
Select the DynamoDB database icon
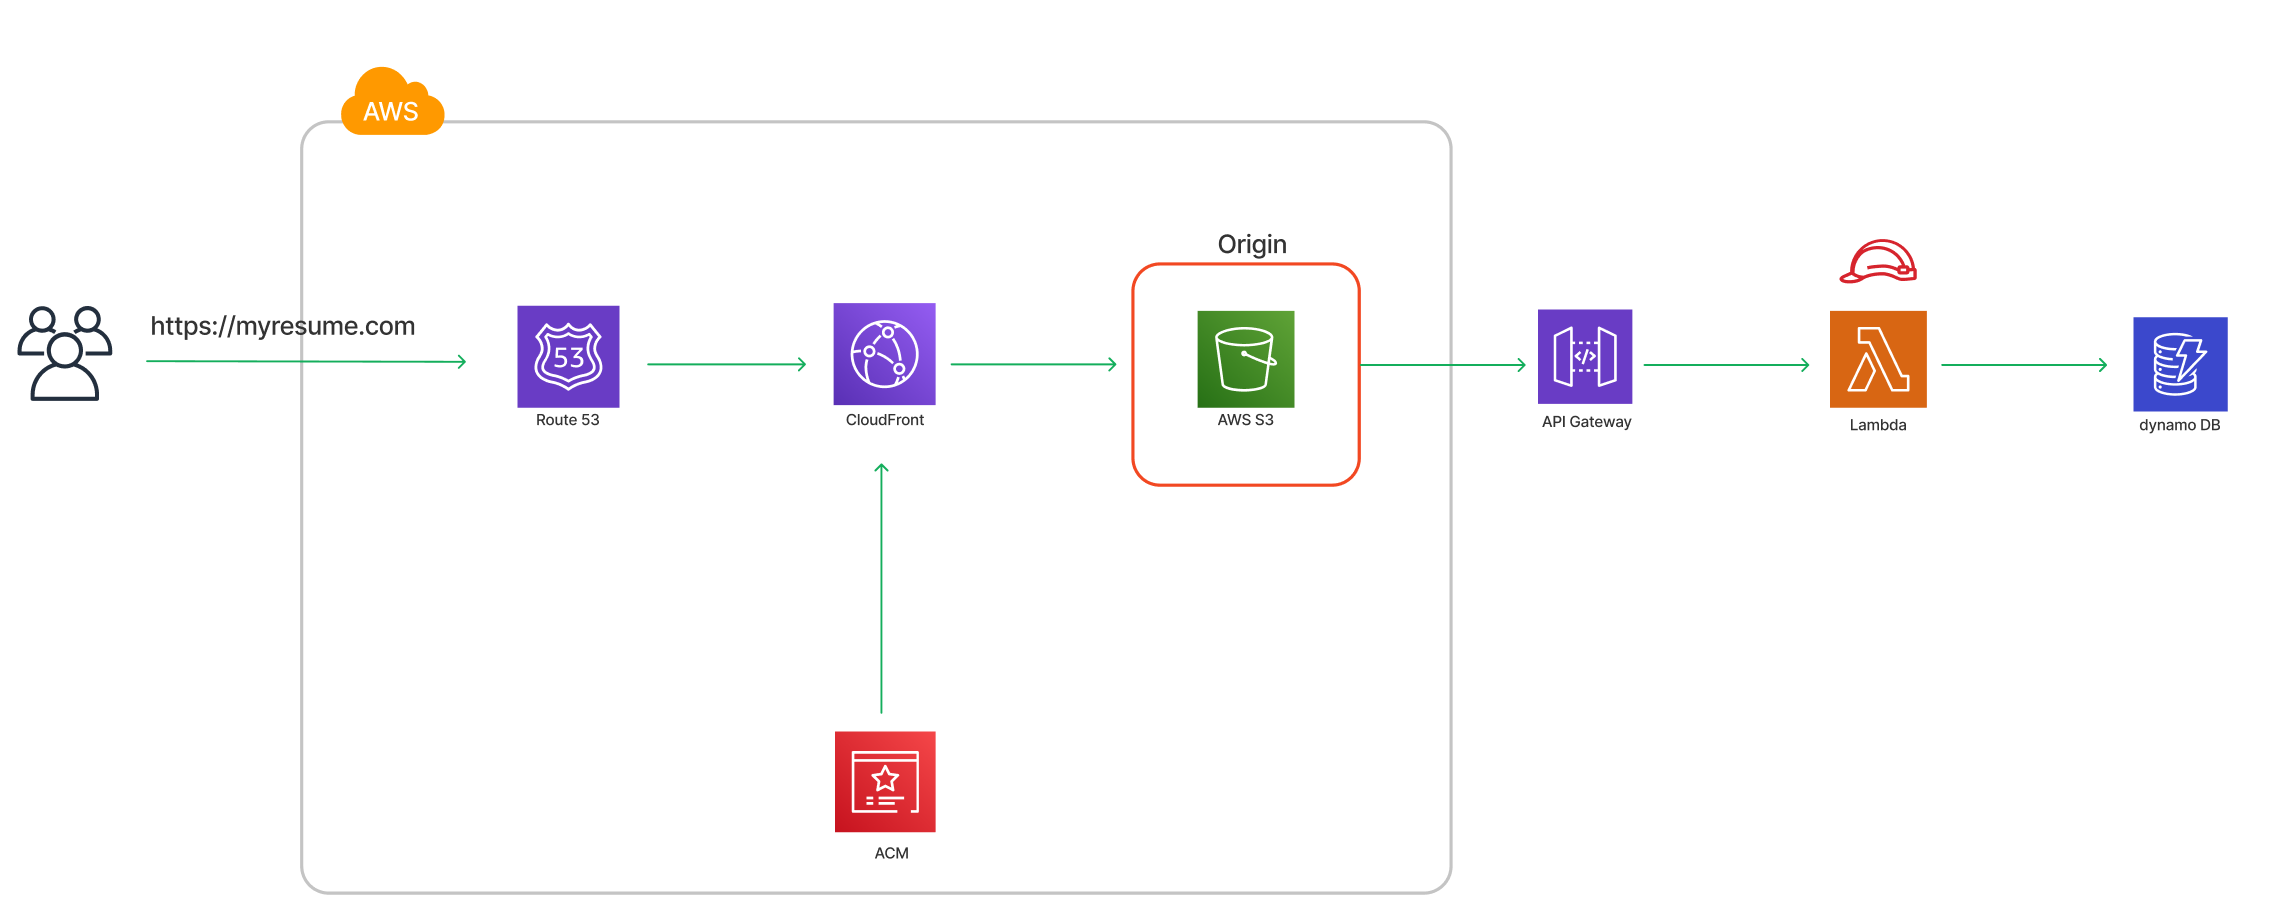click(2180, 364)
